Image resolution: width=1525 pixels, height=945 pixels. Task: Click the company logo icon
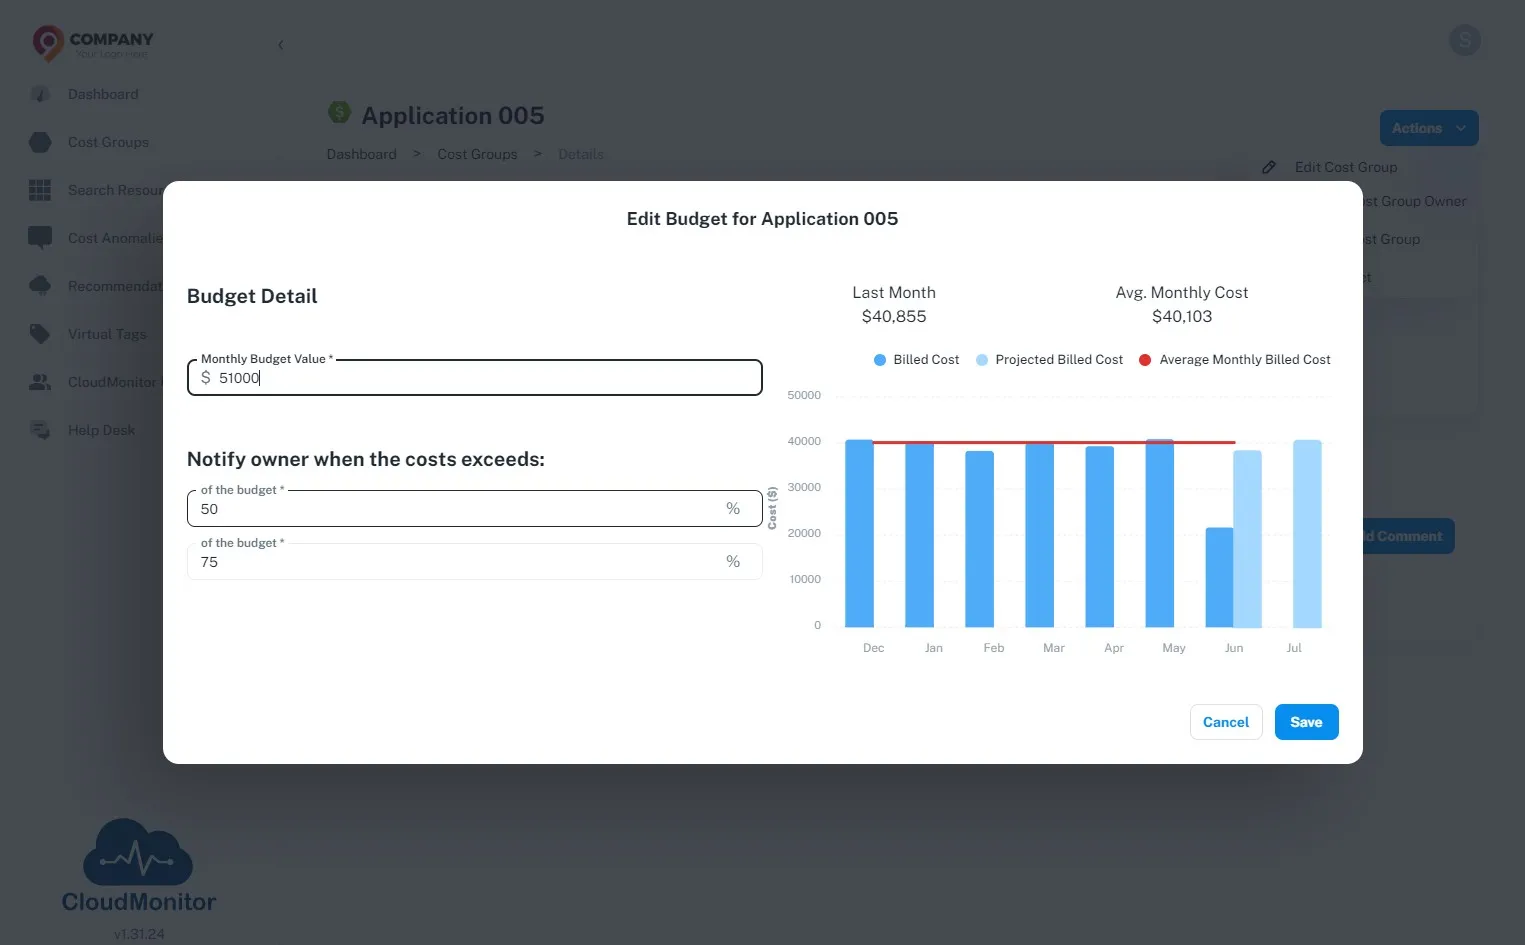pyautogui.click(x=47, y=42)
